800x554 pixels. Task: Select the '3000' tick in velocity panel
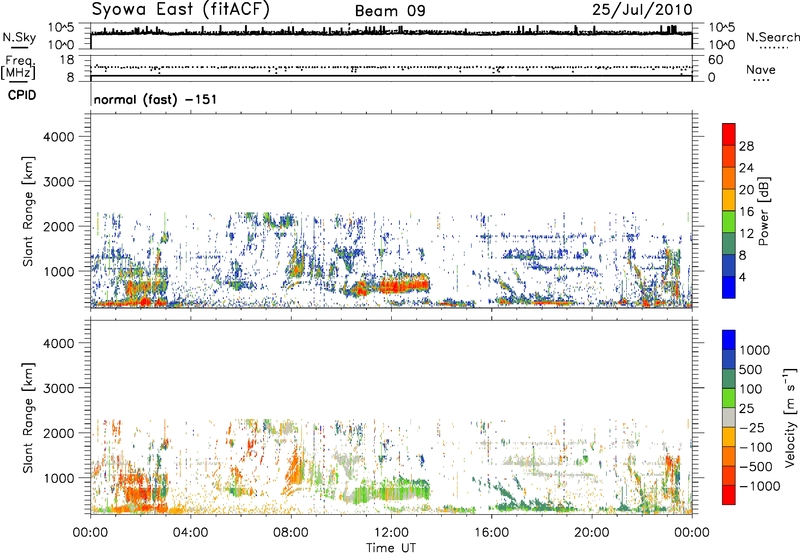[x=59, y=388]
